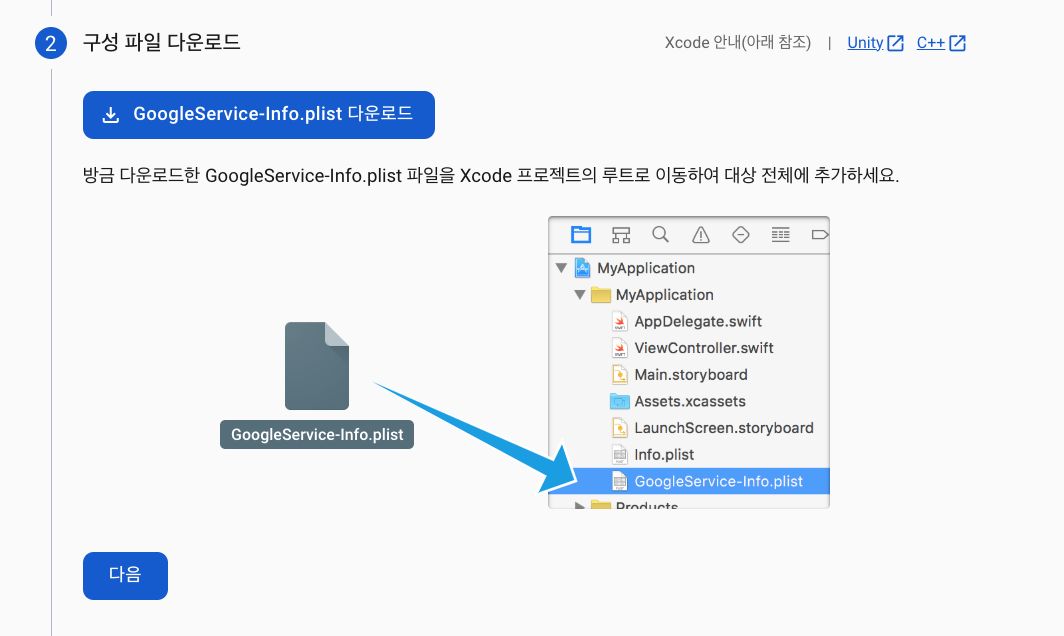Select the Xcode breakpoint navigator icon

(820, 235)
